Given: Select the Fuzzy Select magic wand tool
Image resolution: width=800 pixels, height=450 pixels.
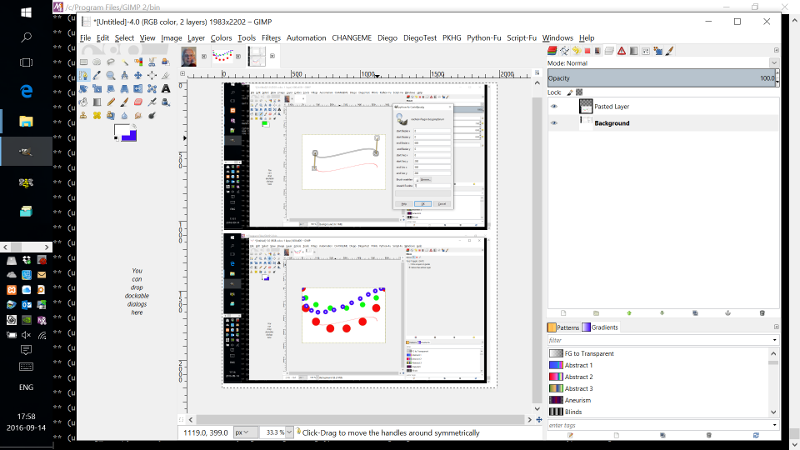Looking at the screenshot, I should tap(124, 62).
